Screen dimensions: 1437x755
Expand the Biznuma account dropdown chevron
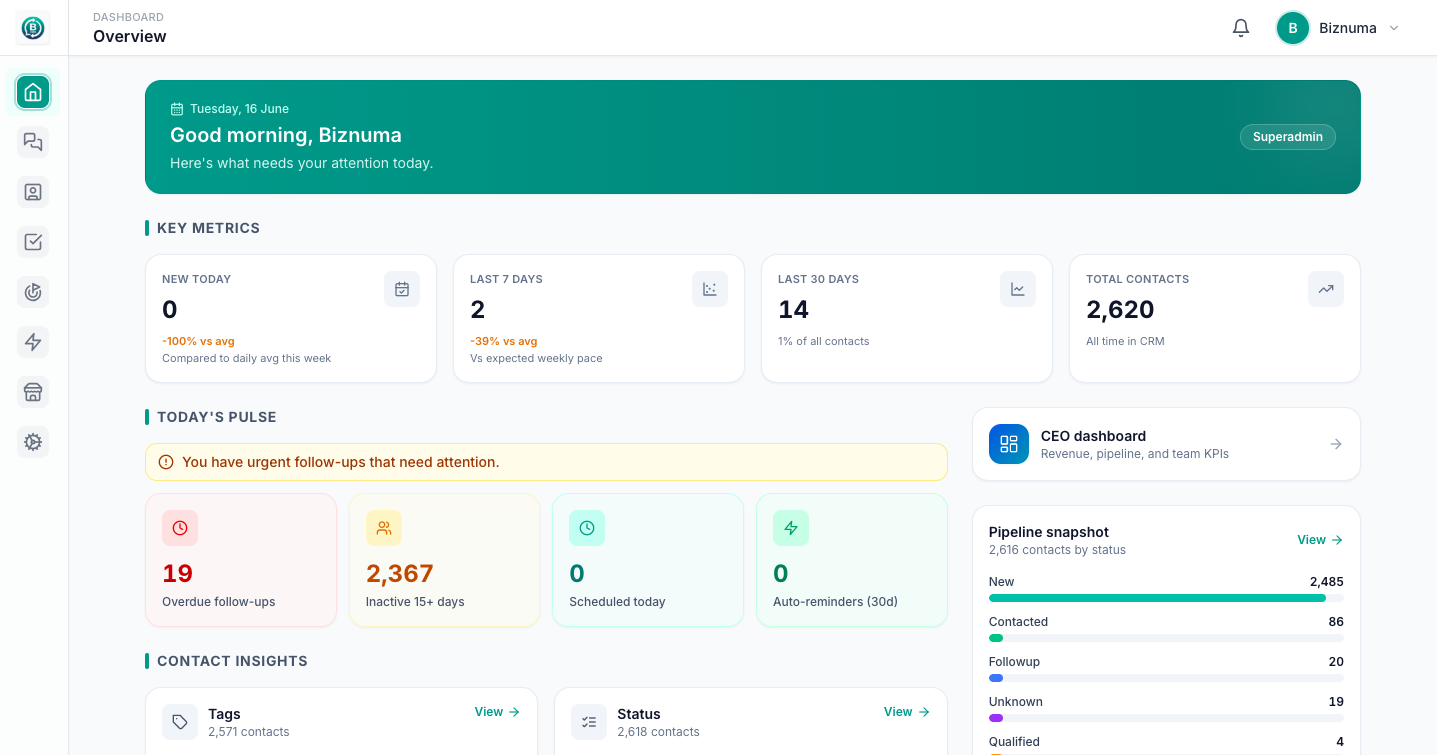pos(1394,28)
